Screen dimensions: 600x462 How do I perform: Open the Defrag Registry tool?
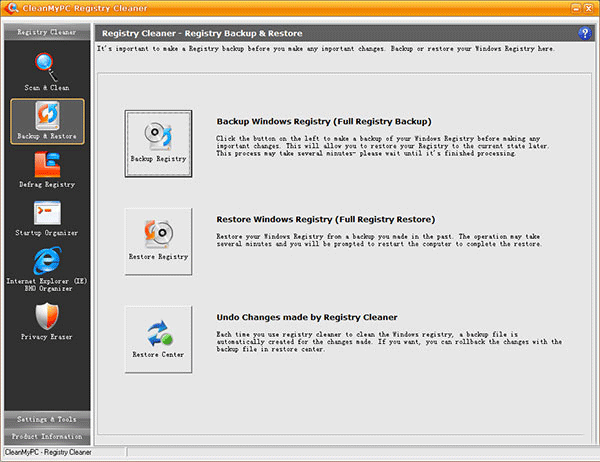click(x=47, y=166)
